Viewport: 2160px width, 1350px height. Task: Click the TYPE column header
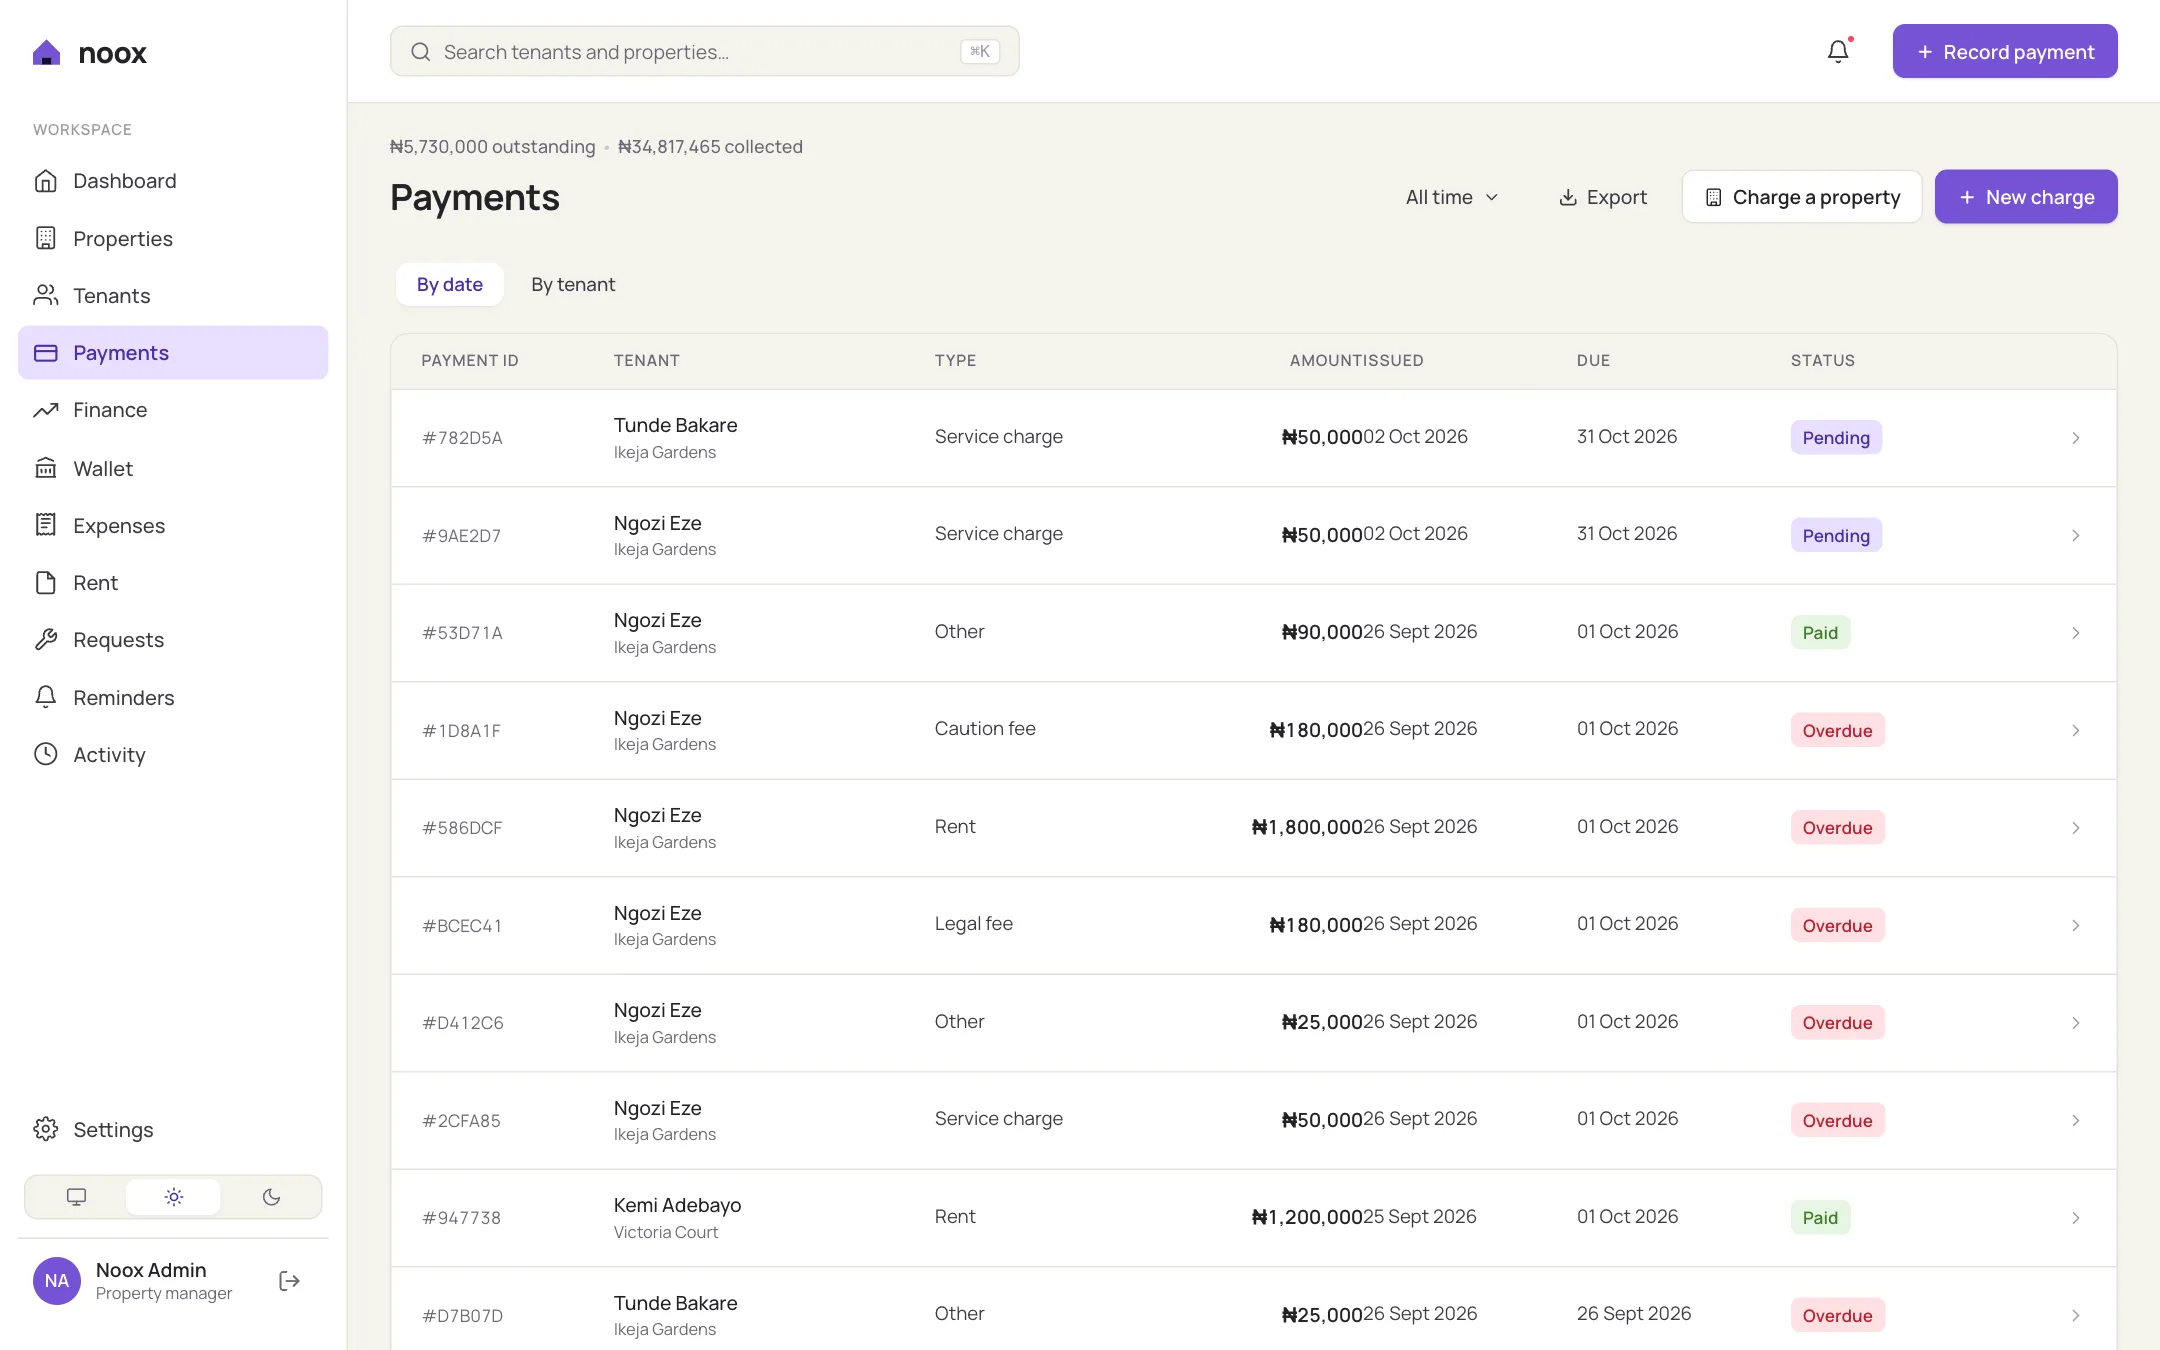[955, 360]
